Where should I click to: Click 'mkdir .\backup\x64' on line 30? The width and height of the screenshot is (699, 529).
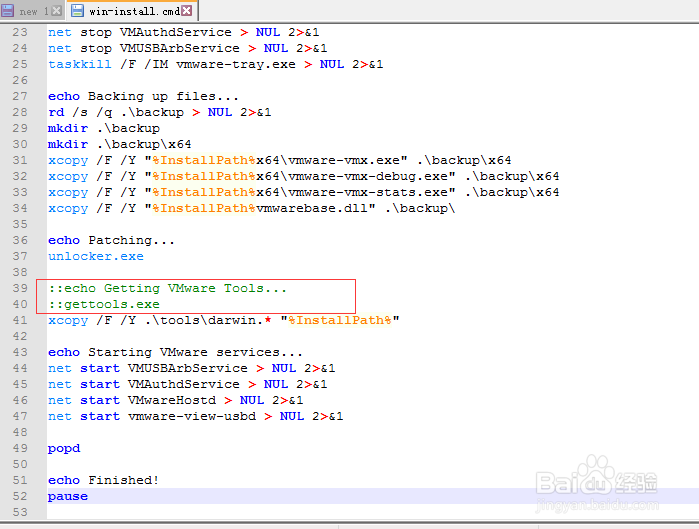tap(119, 144)
